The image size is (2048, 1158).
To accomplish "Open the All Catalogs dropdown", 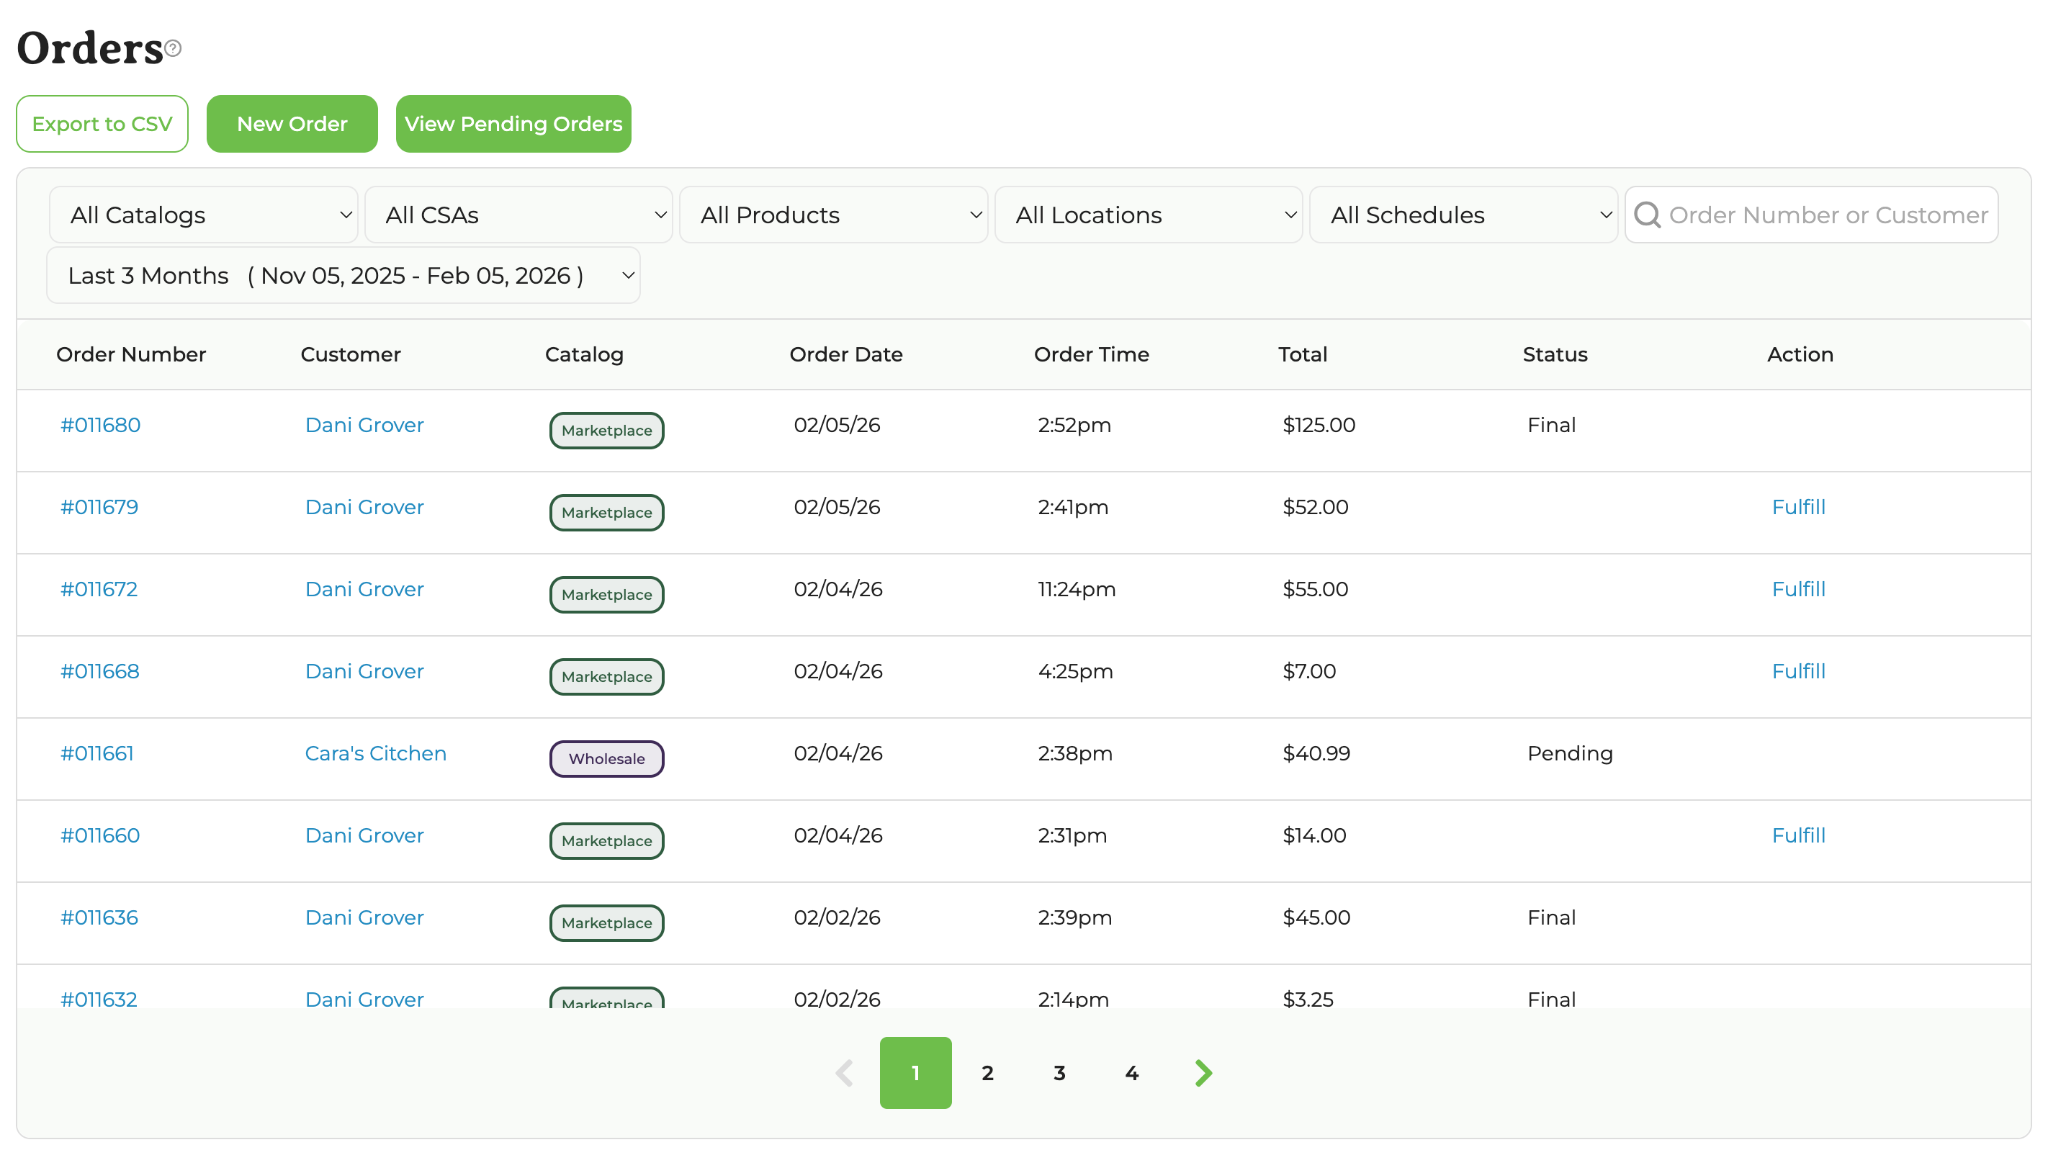I will coord(203,215).
